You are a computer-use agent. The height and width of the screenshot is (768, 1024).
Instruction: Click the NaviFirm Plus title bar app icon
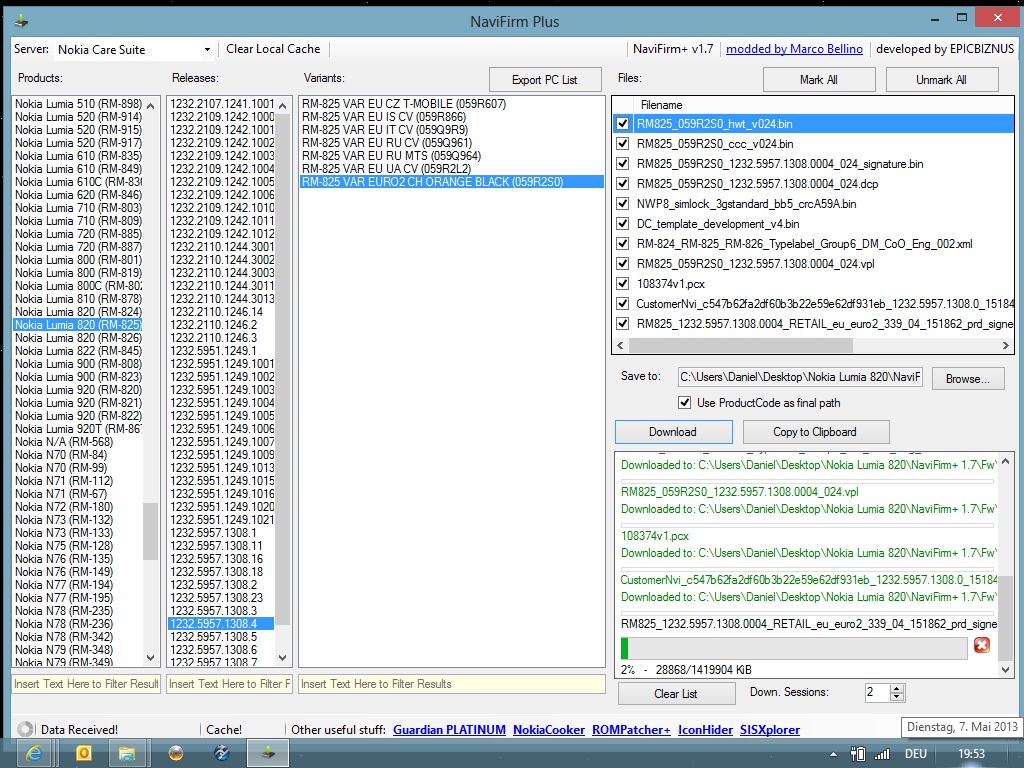(21, 21)
